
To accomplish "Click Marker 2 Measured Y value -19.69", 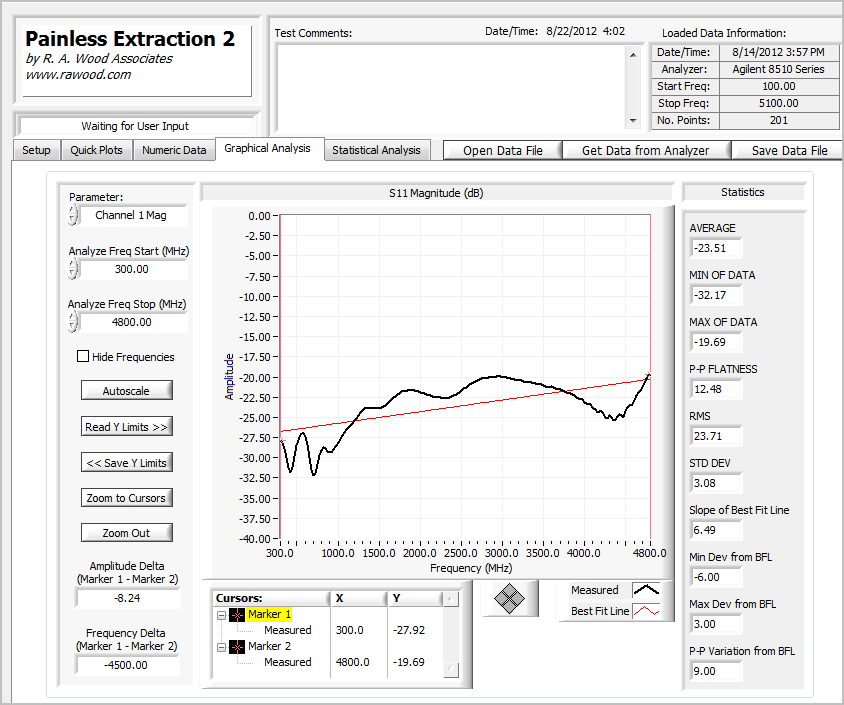I will click(409, 662).
